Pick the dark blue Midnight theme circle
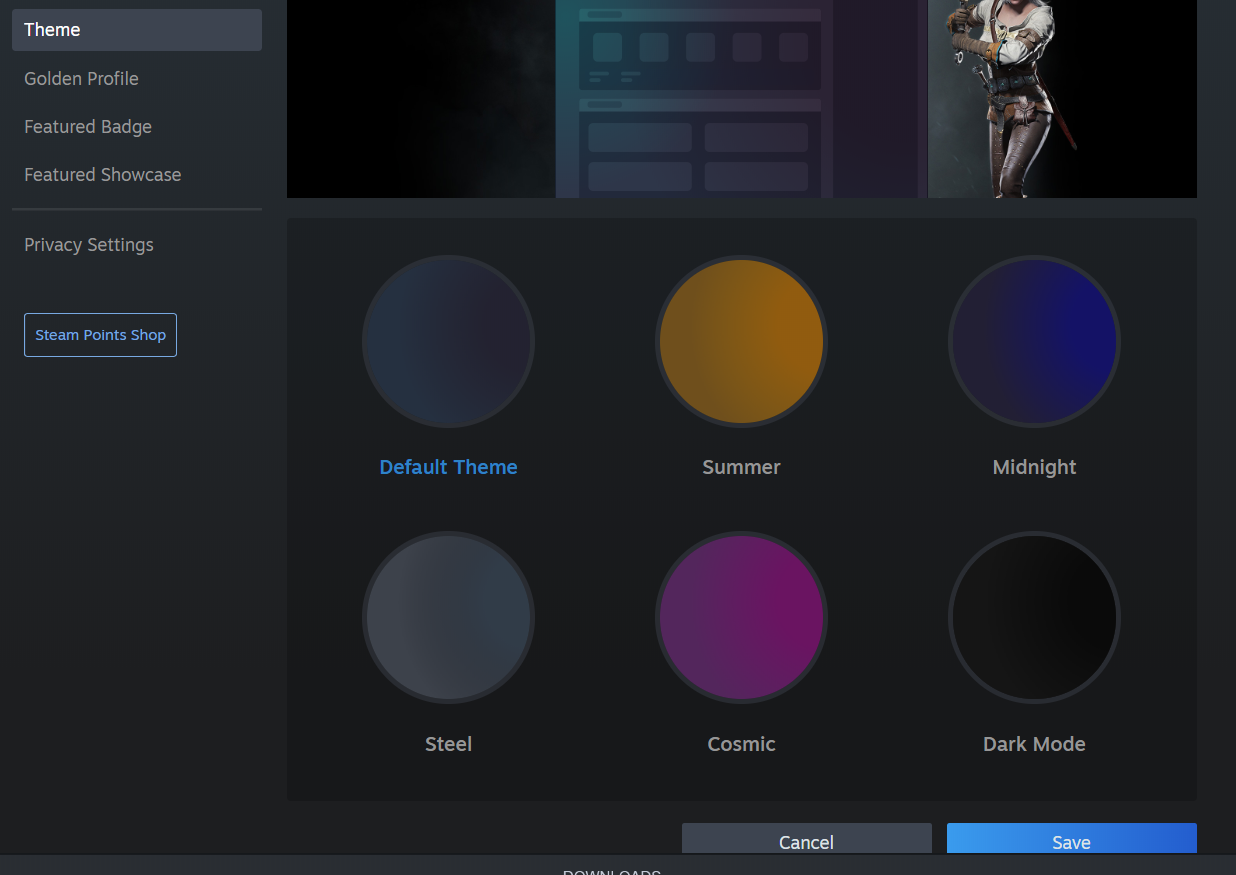 click(1034, 342)
